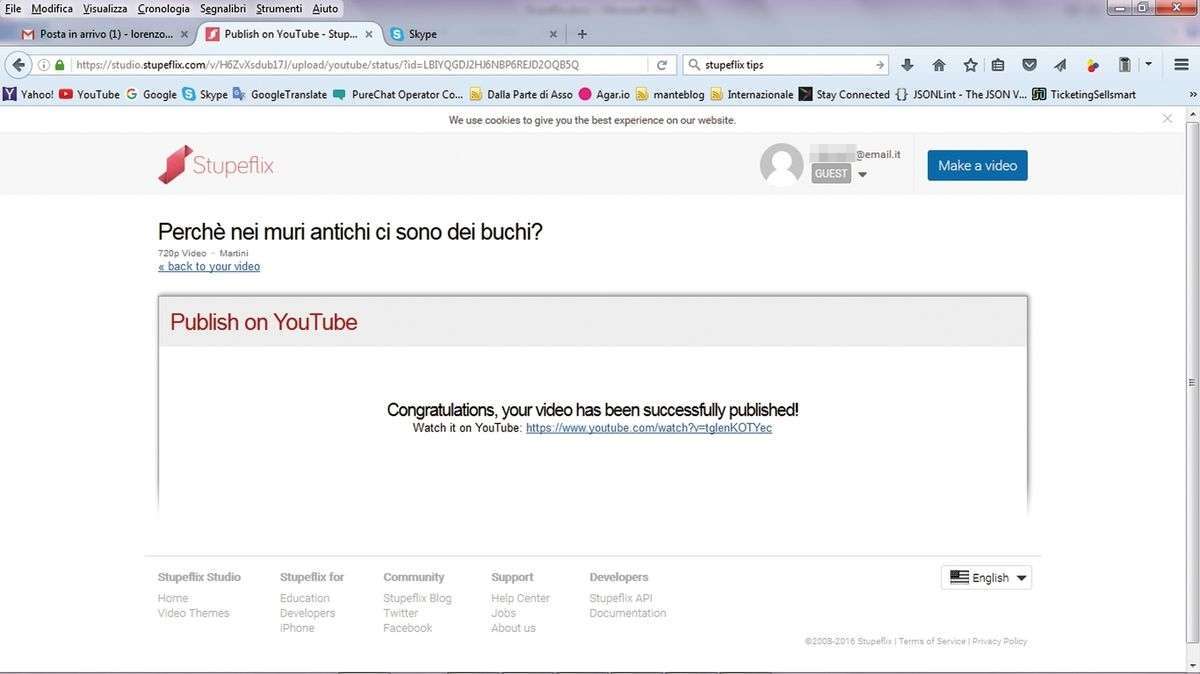Viewport: 1200px width, 674px height.
Task: Click the paper plane send icon
Action: pos(1060,65)
